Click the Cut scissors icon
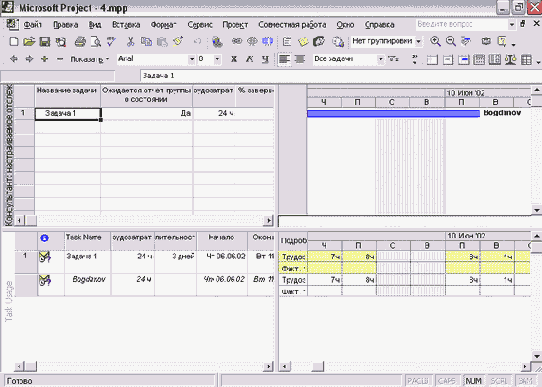Viewport: 542px width, 387px height. coord(130,42)
